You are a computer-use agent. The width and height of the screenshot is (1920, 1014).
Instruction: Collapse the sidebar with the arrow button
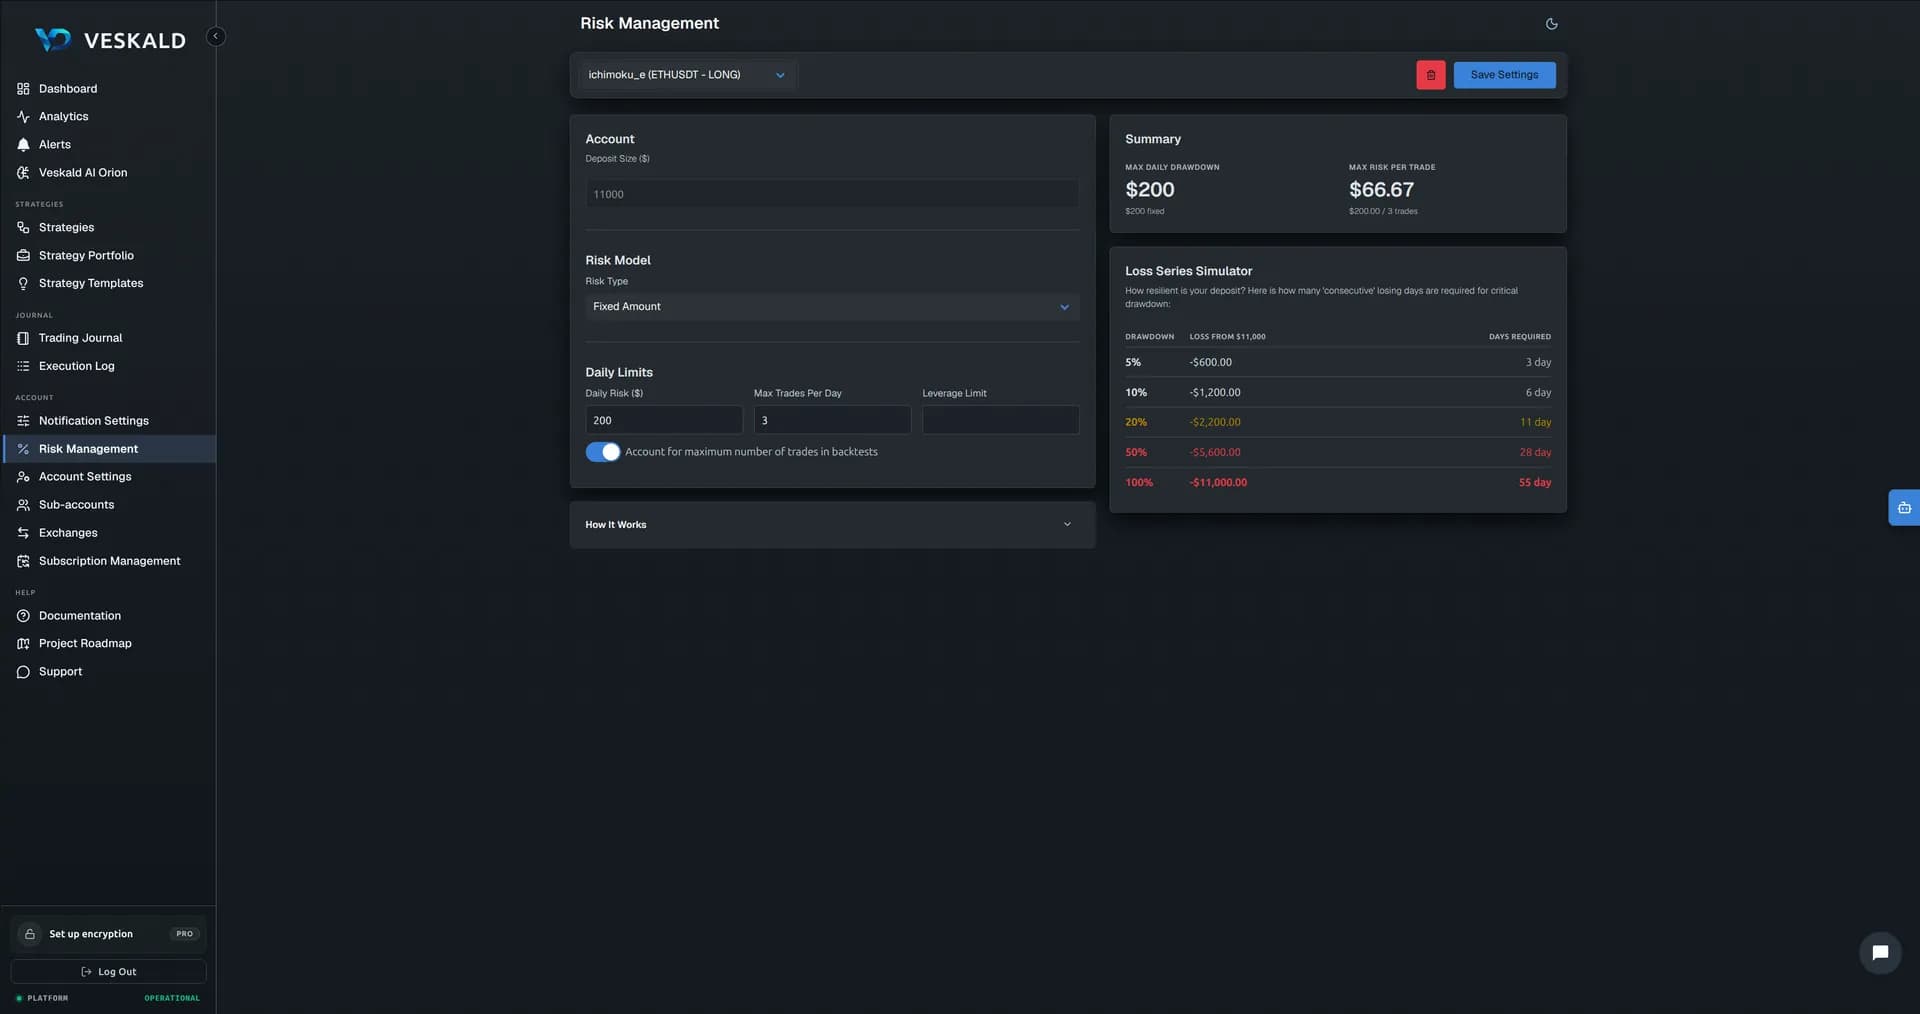215,36
